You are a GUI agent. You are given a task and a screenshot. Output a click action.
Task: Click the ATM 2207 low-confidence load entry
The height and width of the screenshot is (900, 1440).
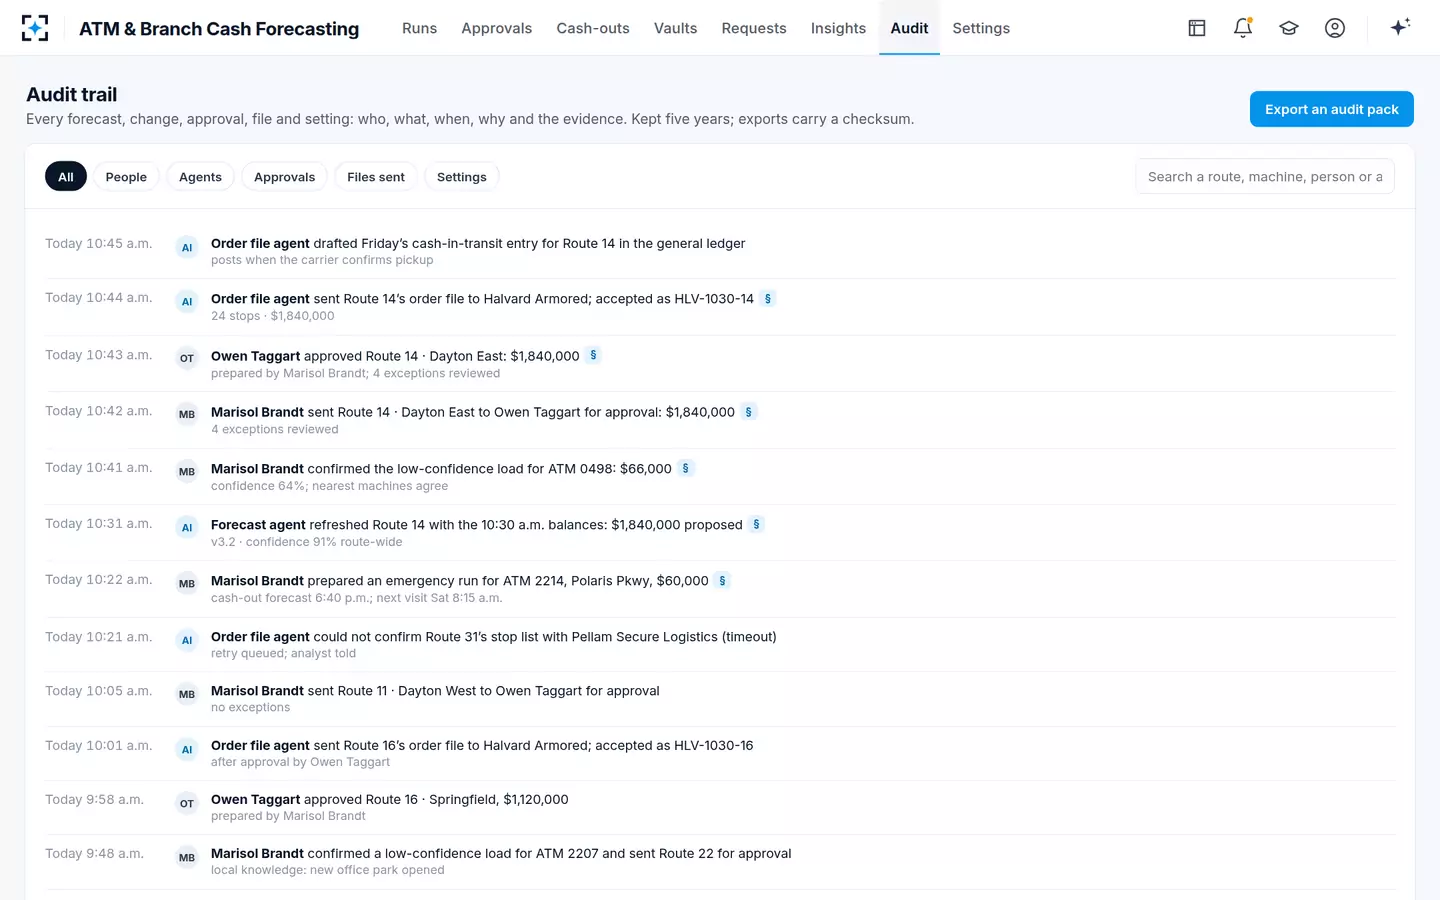coord(720,862)
